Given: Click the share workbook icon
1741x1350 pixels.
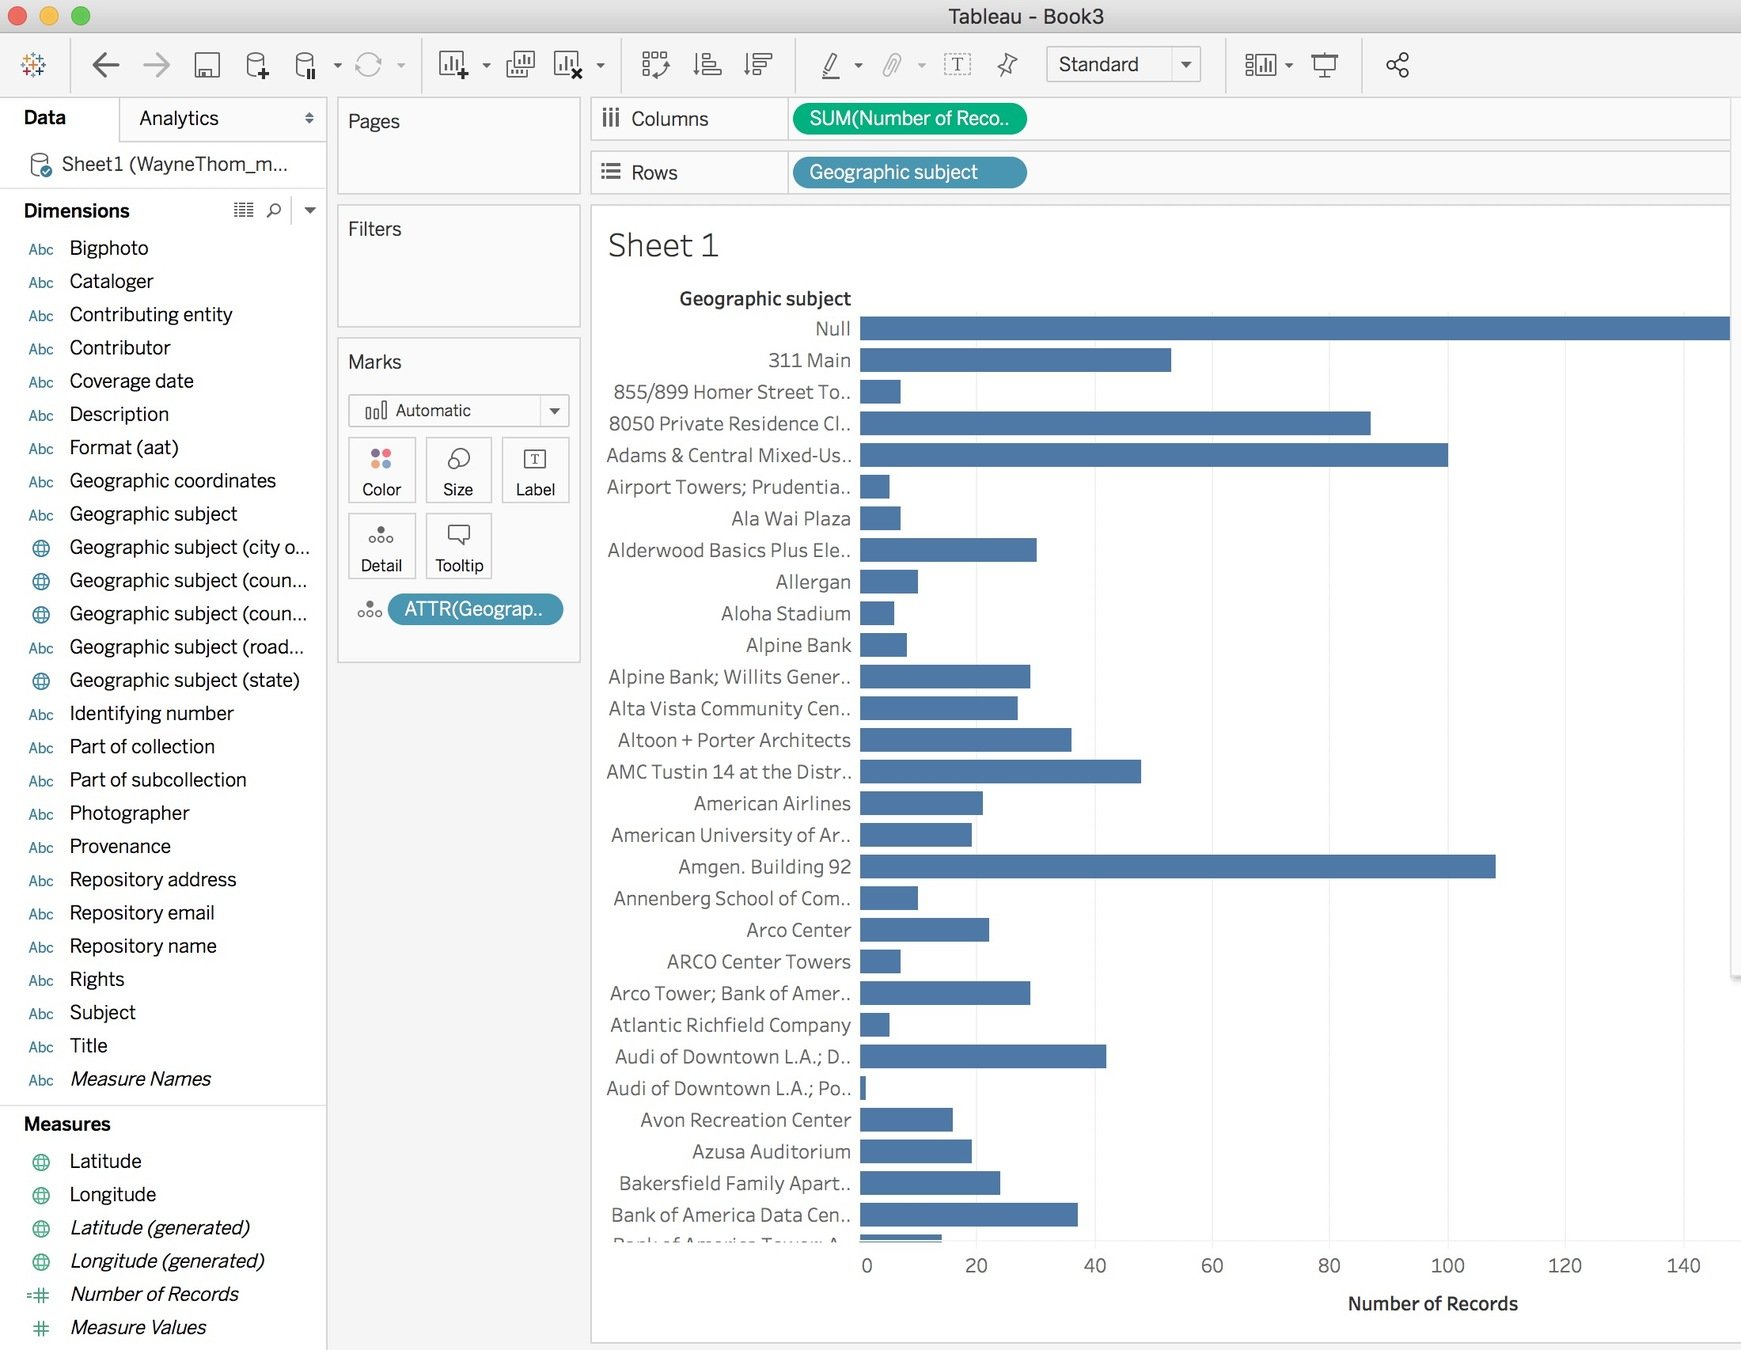Looking at the screenshot, I should [x=1397, y=65].
